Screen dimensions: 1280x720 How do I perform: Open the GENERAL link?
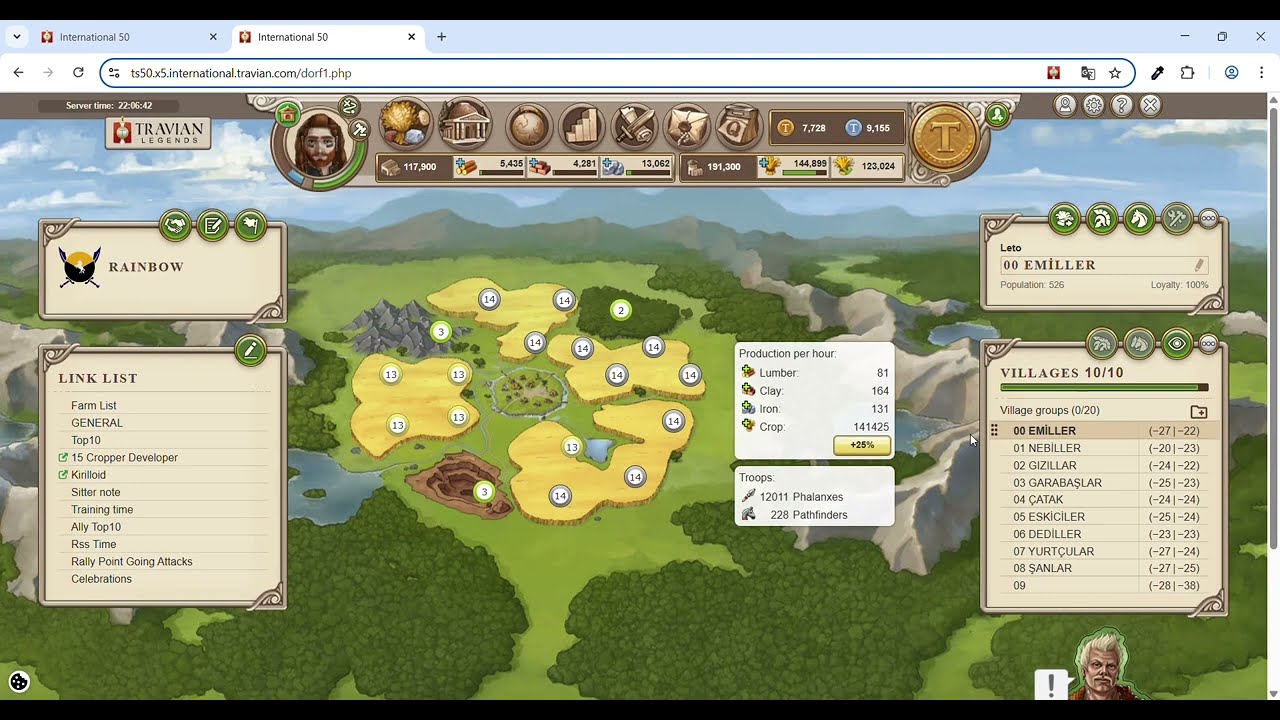tap(97, 423)
